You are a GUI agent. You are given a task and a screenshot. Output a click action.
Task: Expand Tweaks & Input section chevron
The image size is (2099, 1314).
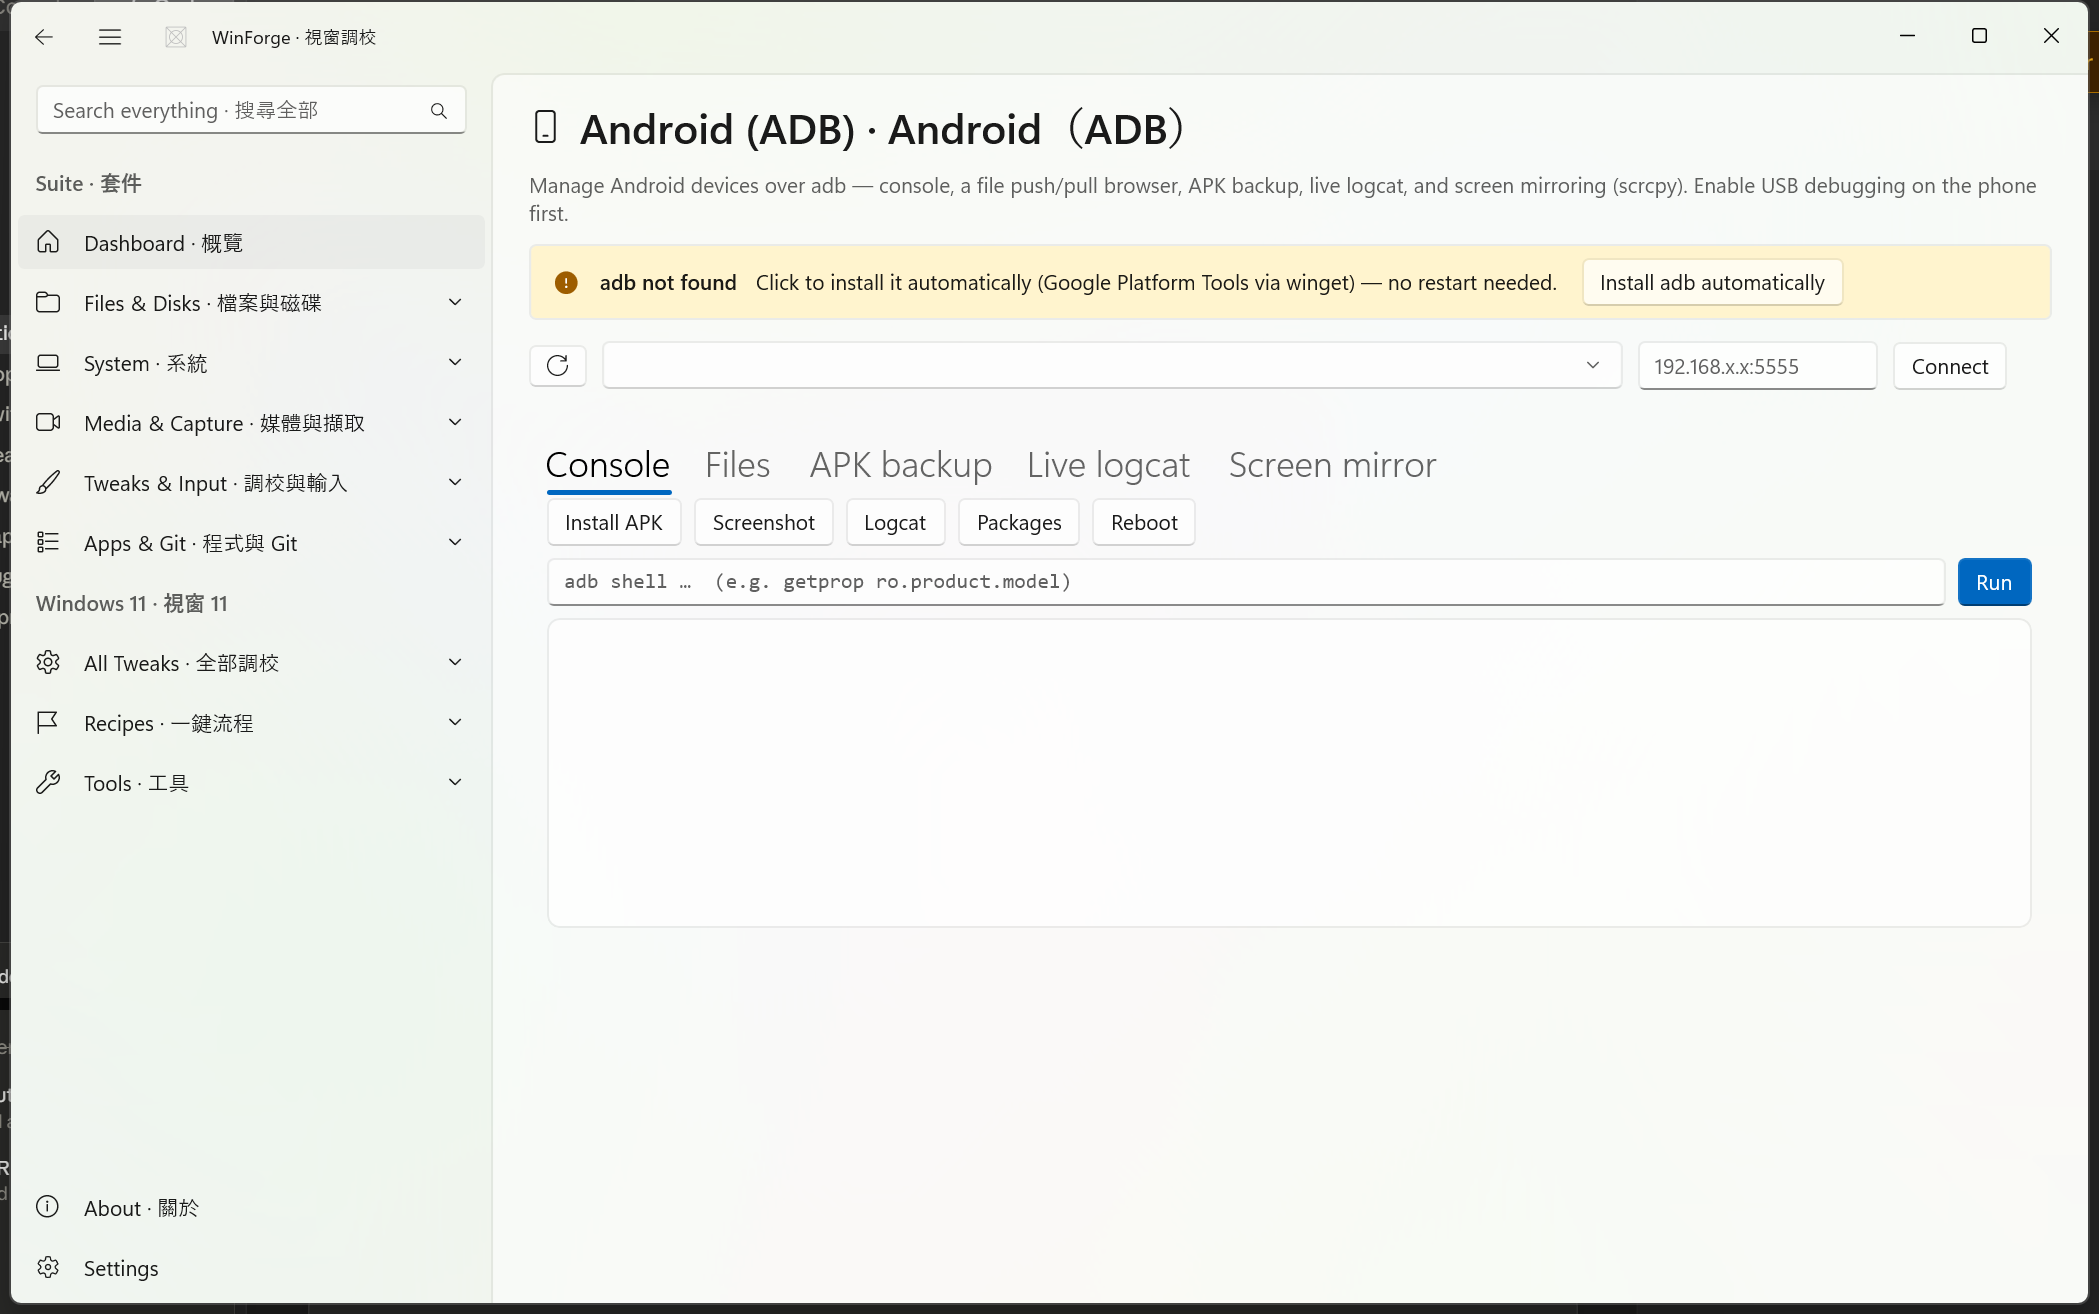point(455,482)
